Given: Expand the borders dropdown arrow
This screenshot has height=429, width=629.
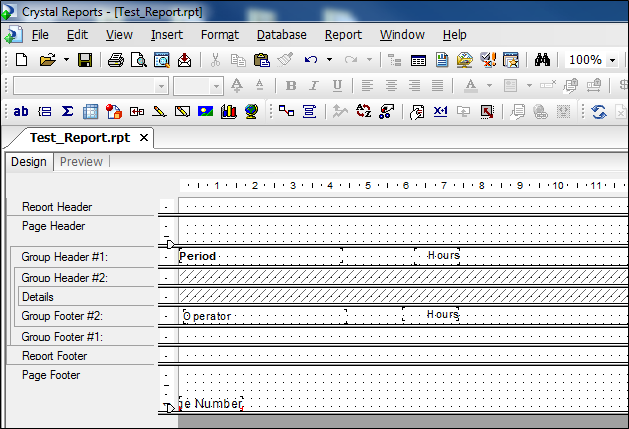Looking at the screenshot, I should [529, 85].
